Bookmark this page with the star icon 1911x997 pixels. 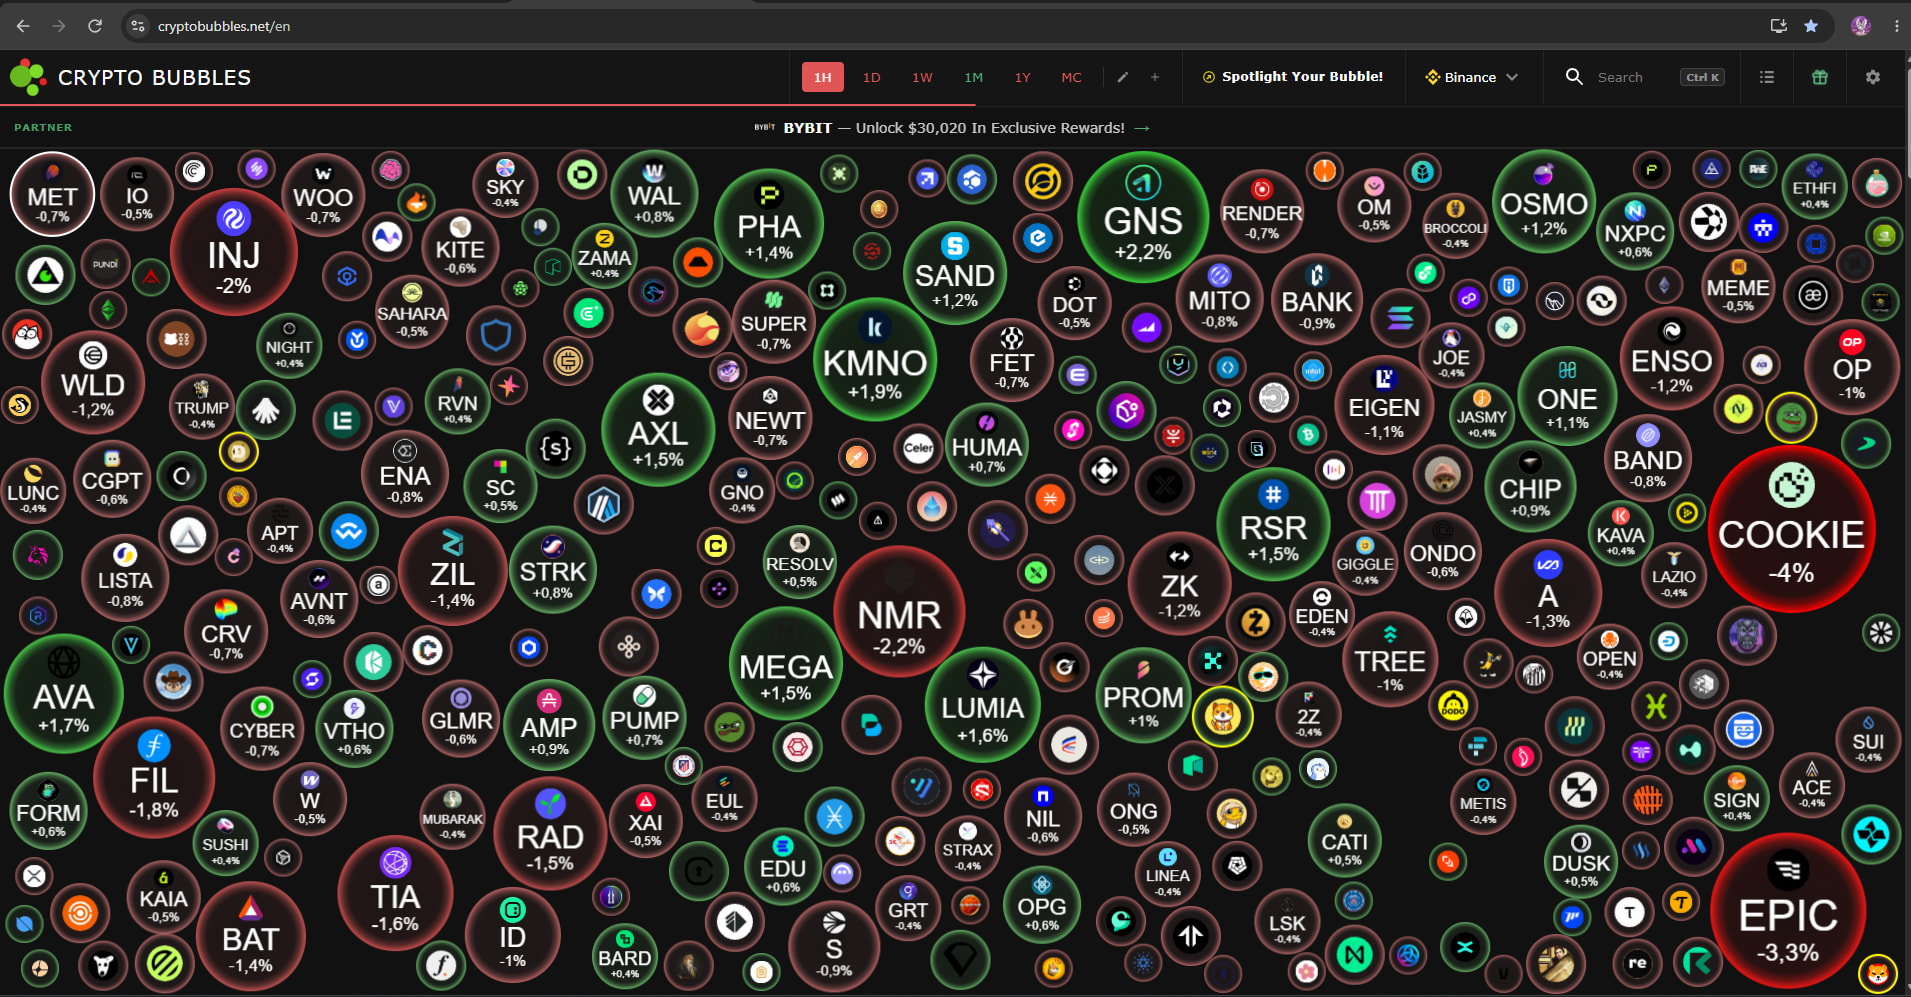pyautogui.click(x=1811, y=26)
